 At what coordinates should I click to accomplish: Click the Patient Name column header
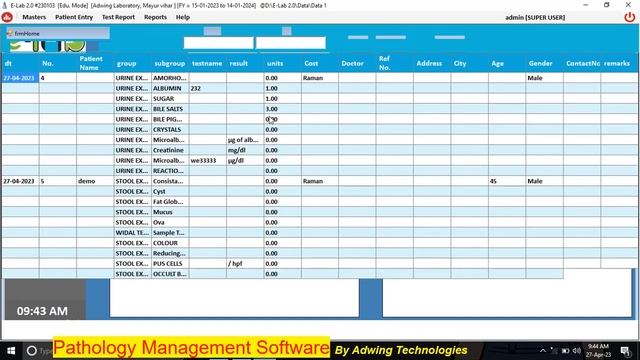click(95, 63)
